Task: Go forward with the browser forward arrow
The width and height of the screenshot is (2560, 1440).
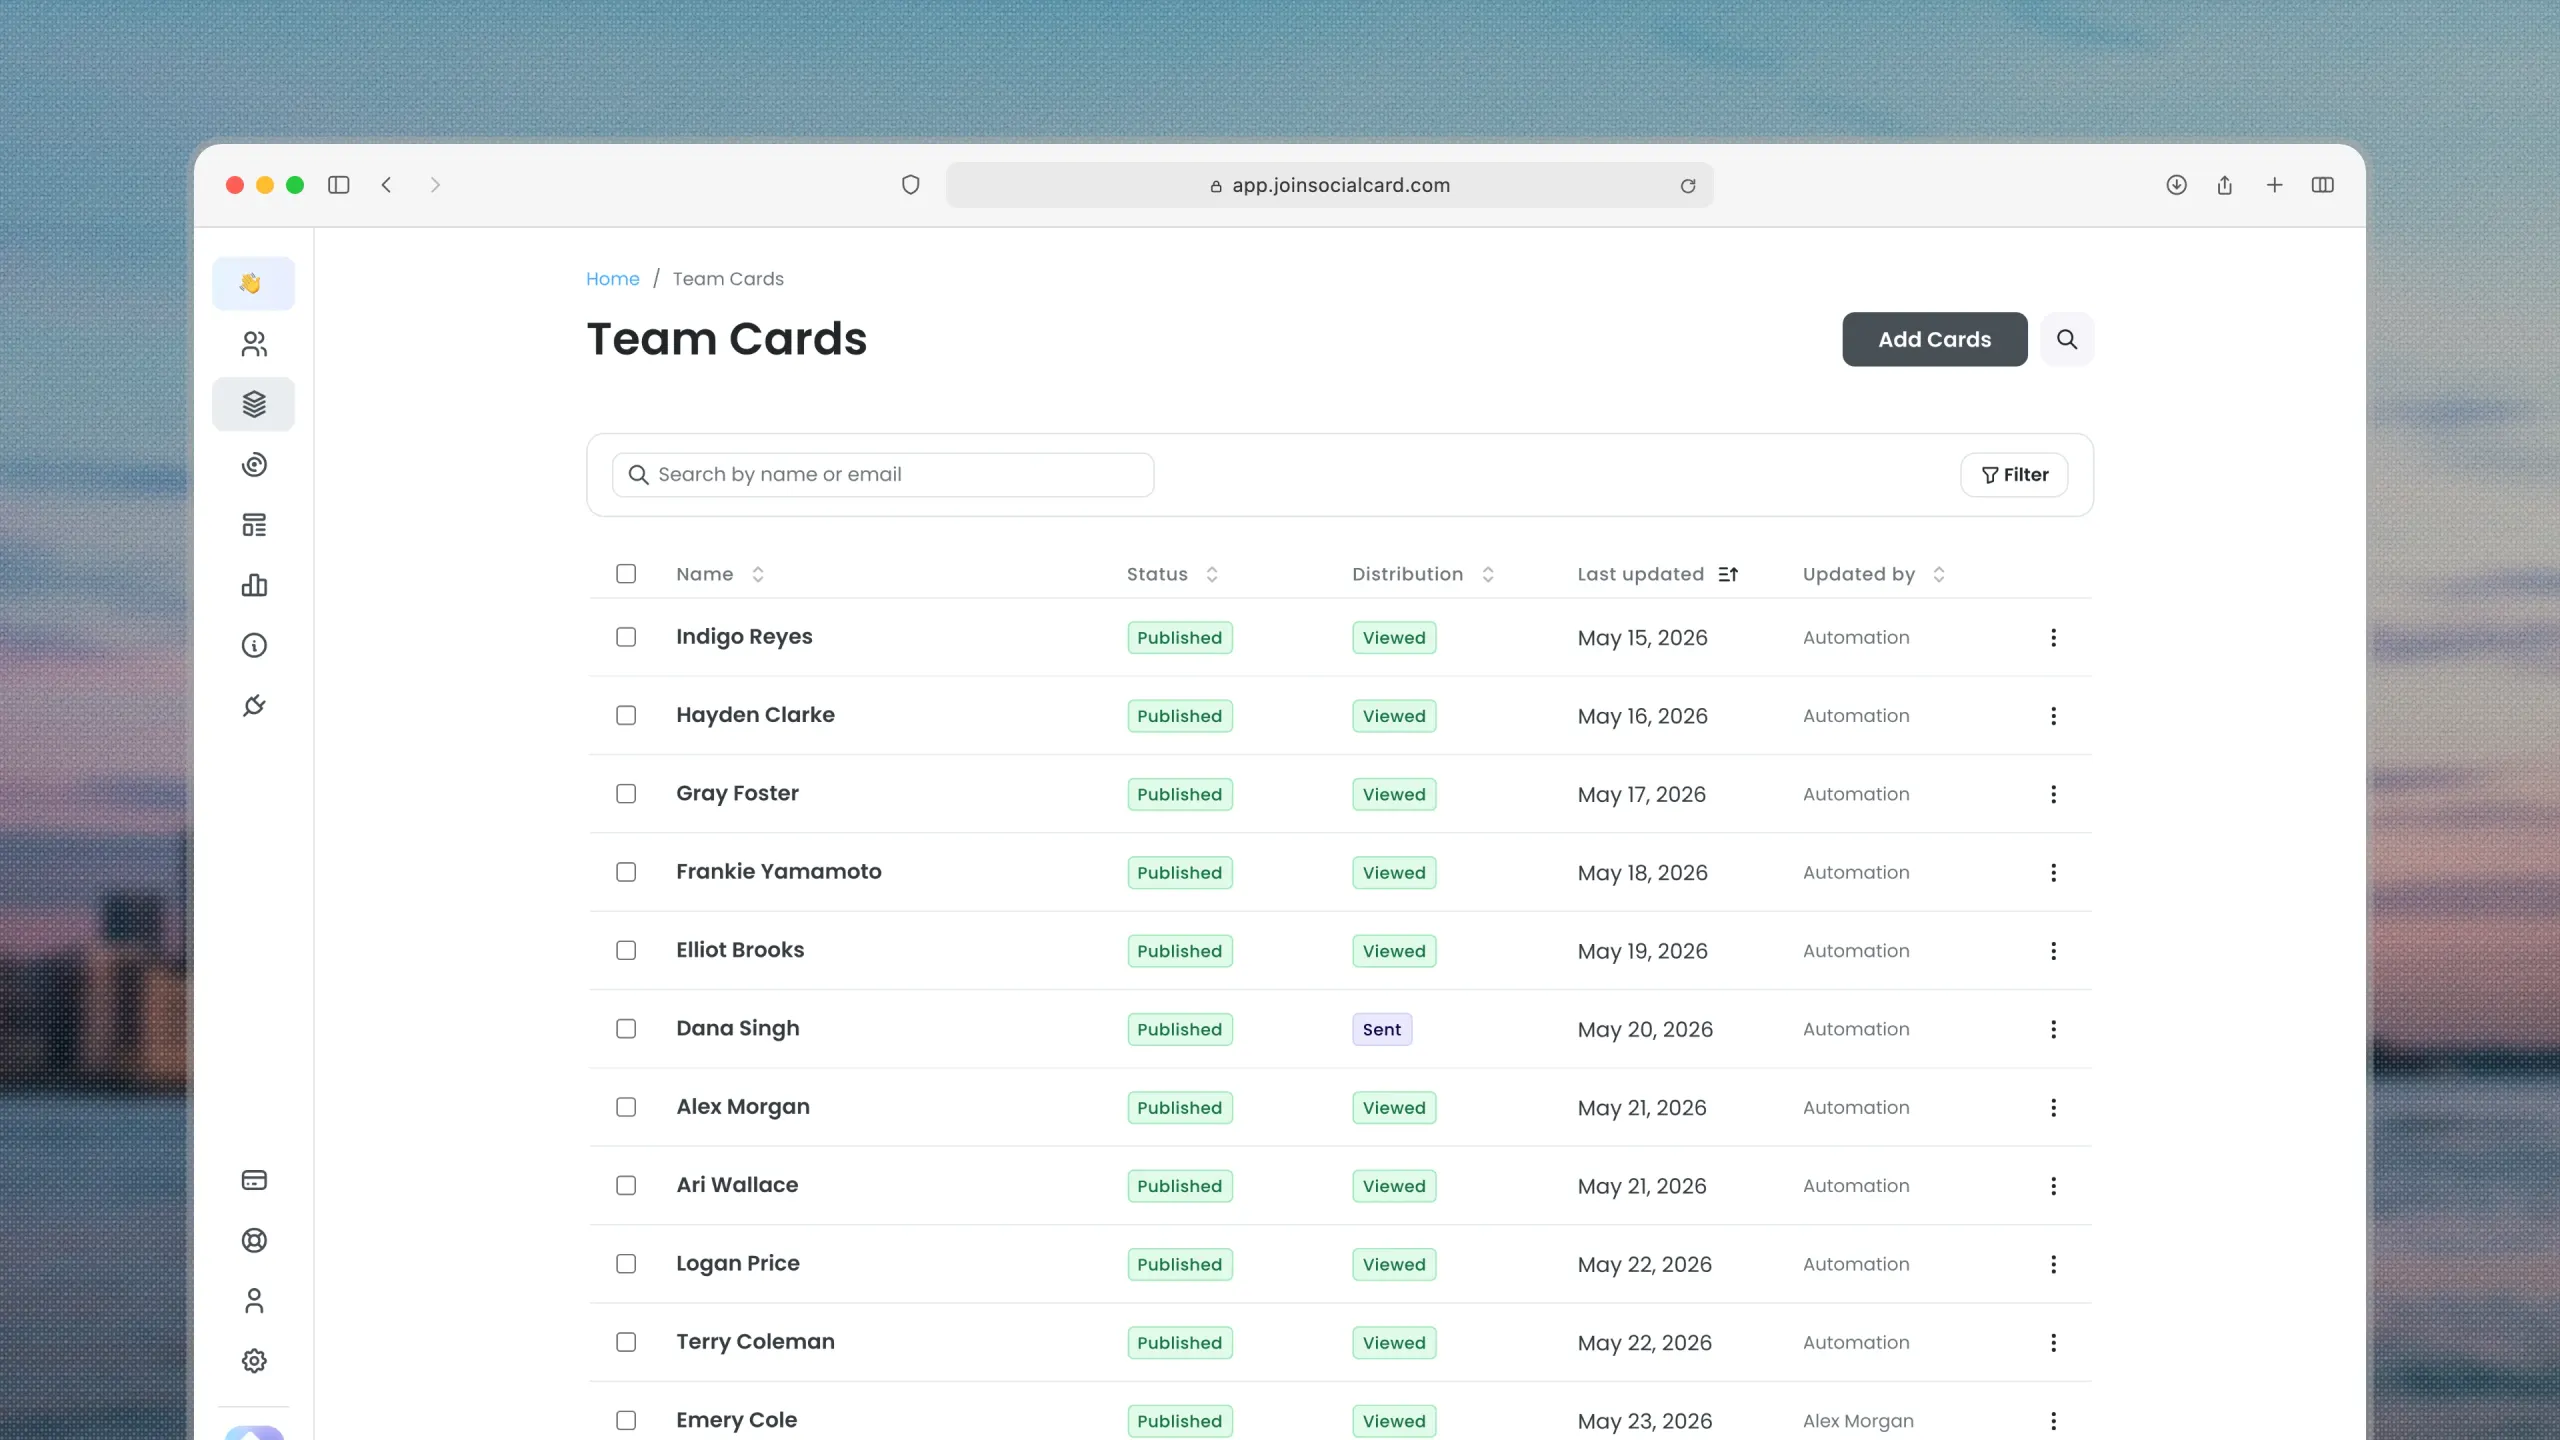Action: 435,185
